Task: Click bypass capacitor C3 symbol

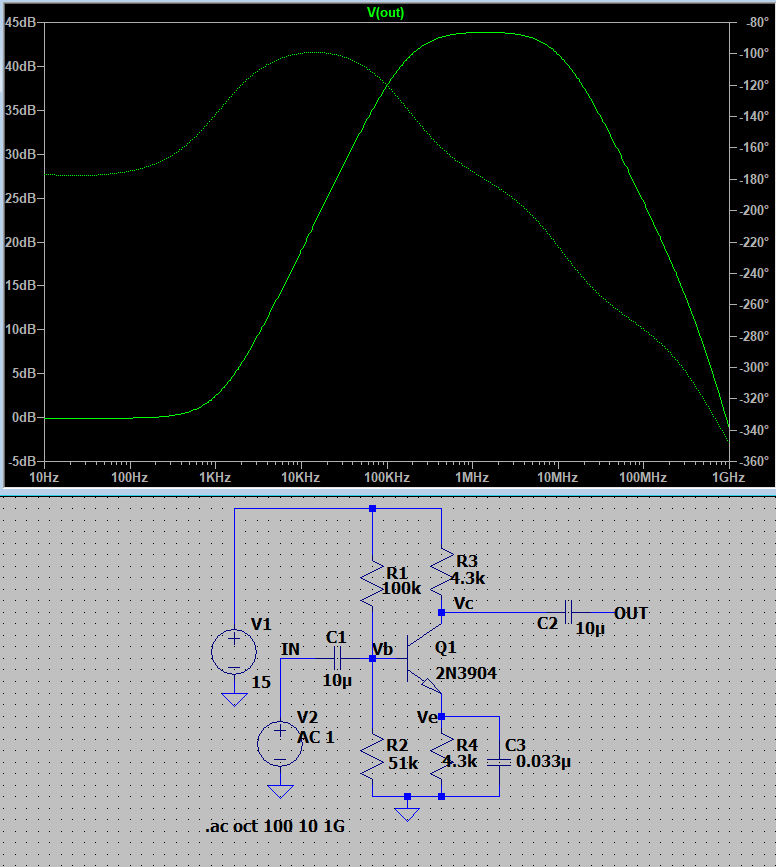Action: tap(498, 762)
